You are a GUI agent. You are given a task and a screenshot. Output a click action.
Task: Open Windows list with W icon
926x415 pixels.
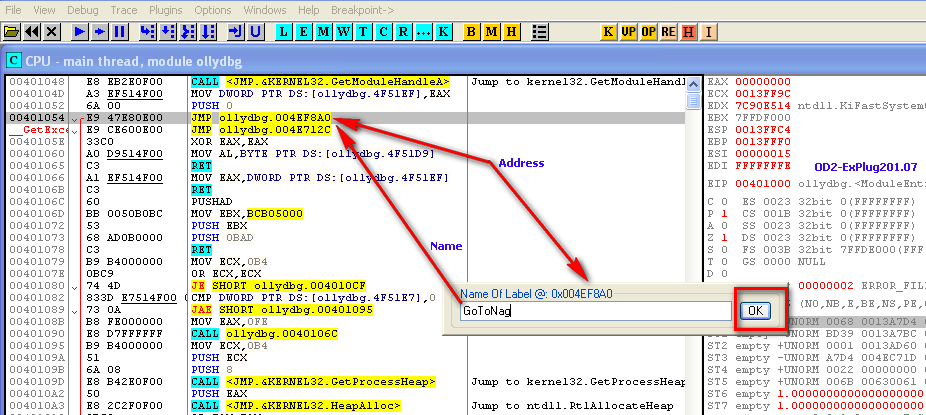344,32
